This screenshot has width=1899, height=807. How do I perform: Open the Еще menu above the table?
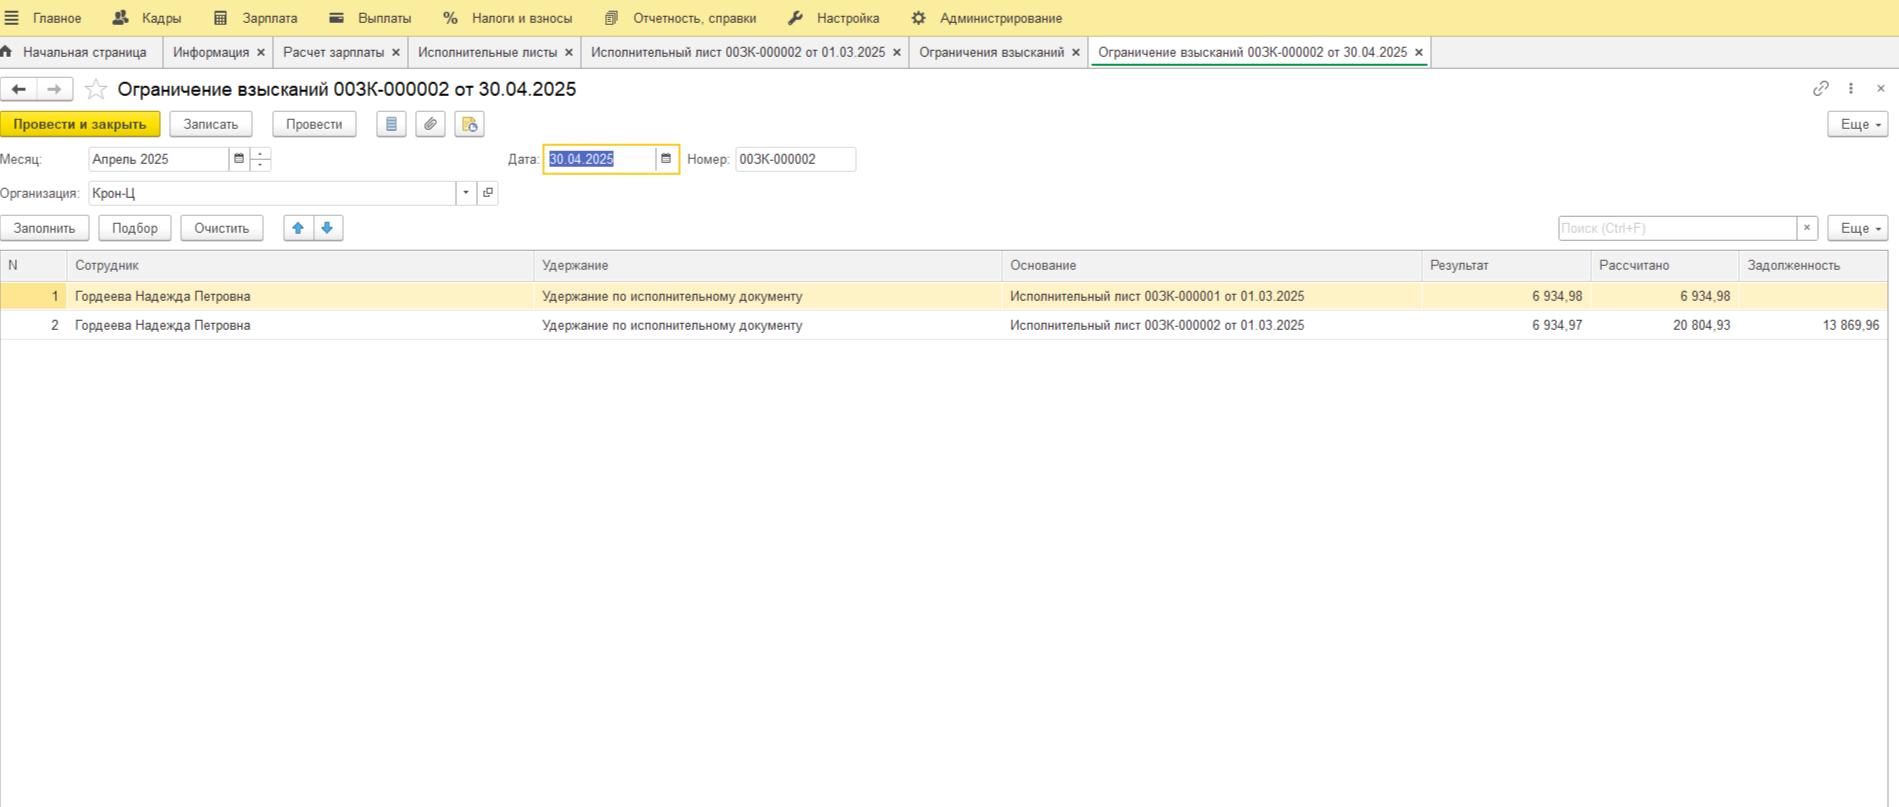point(1857,228)
